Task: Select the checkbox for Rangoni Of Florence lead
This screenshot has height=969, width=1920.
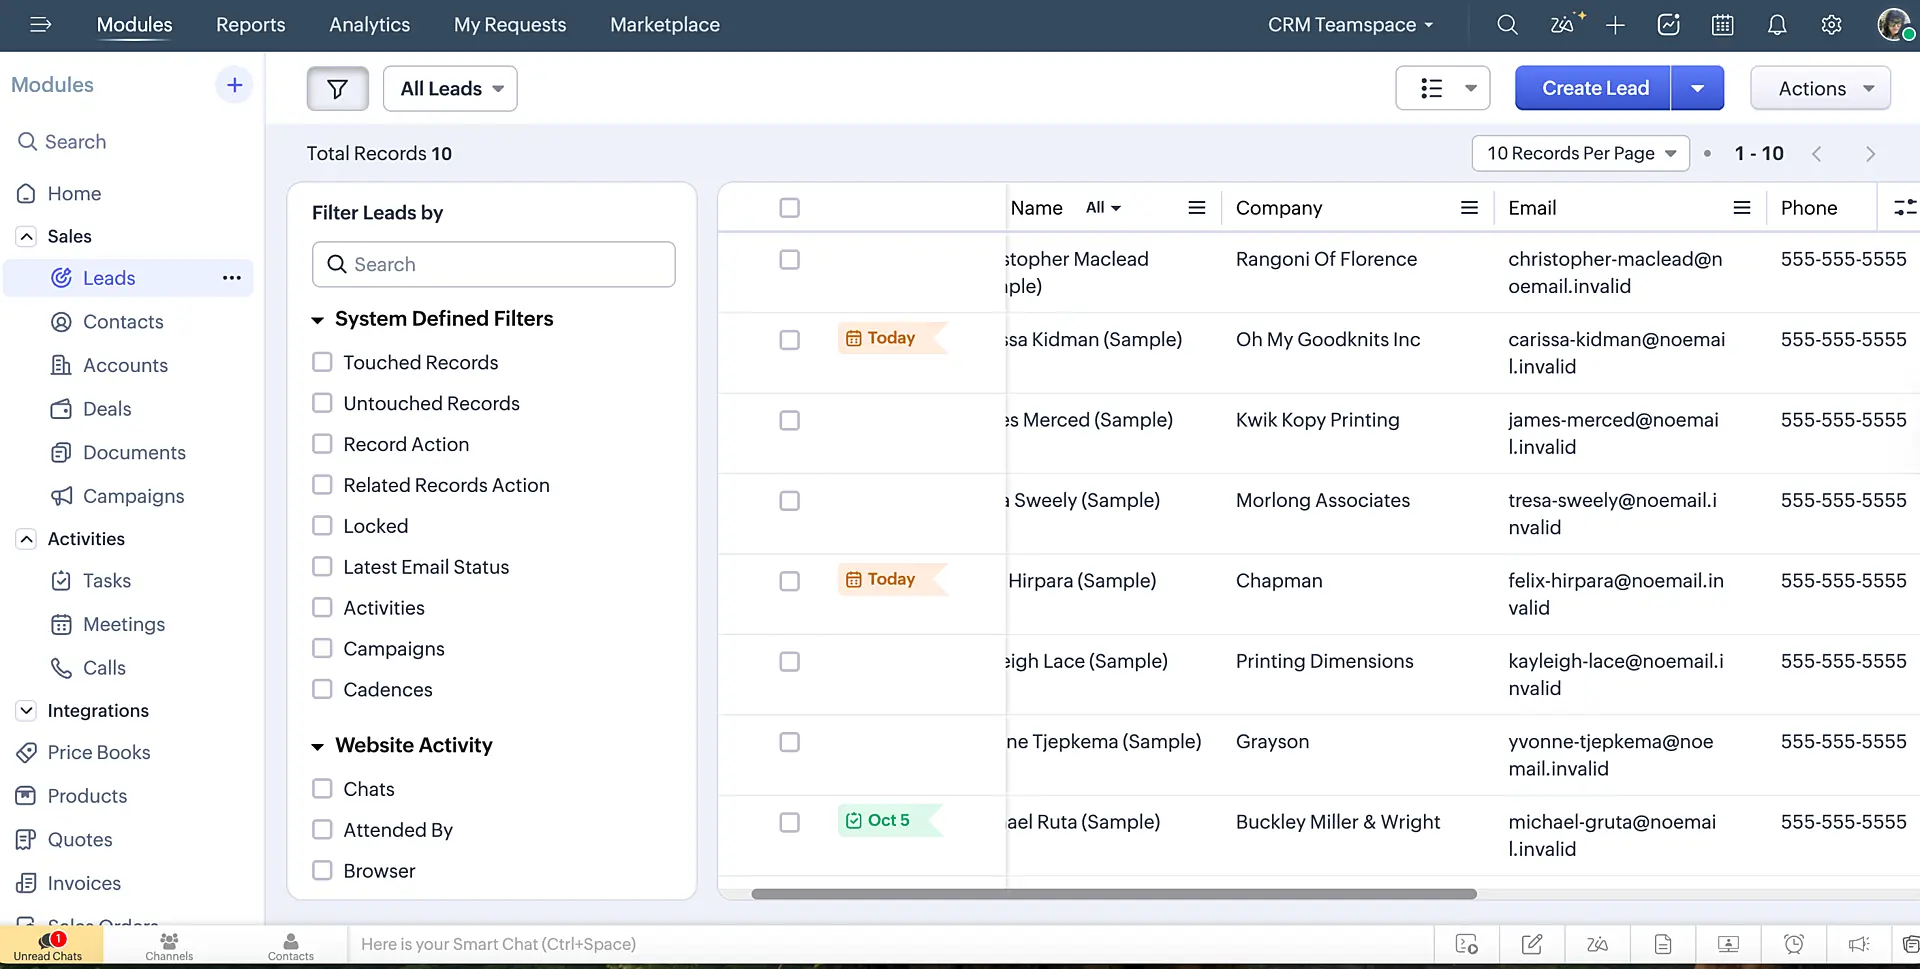Action: (789, 259)
